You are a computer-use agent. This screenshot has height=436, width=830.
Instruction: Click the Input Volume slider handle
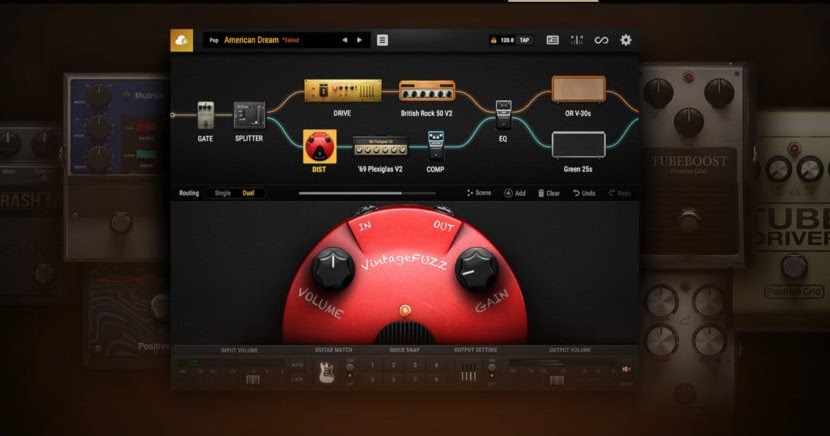(x=252, y=380)
